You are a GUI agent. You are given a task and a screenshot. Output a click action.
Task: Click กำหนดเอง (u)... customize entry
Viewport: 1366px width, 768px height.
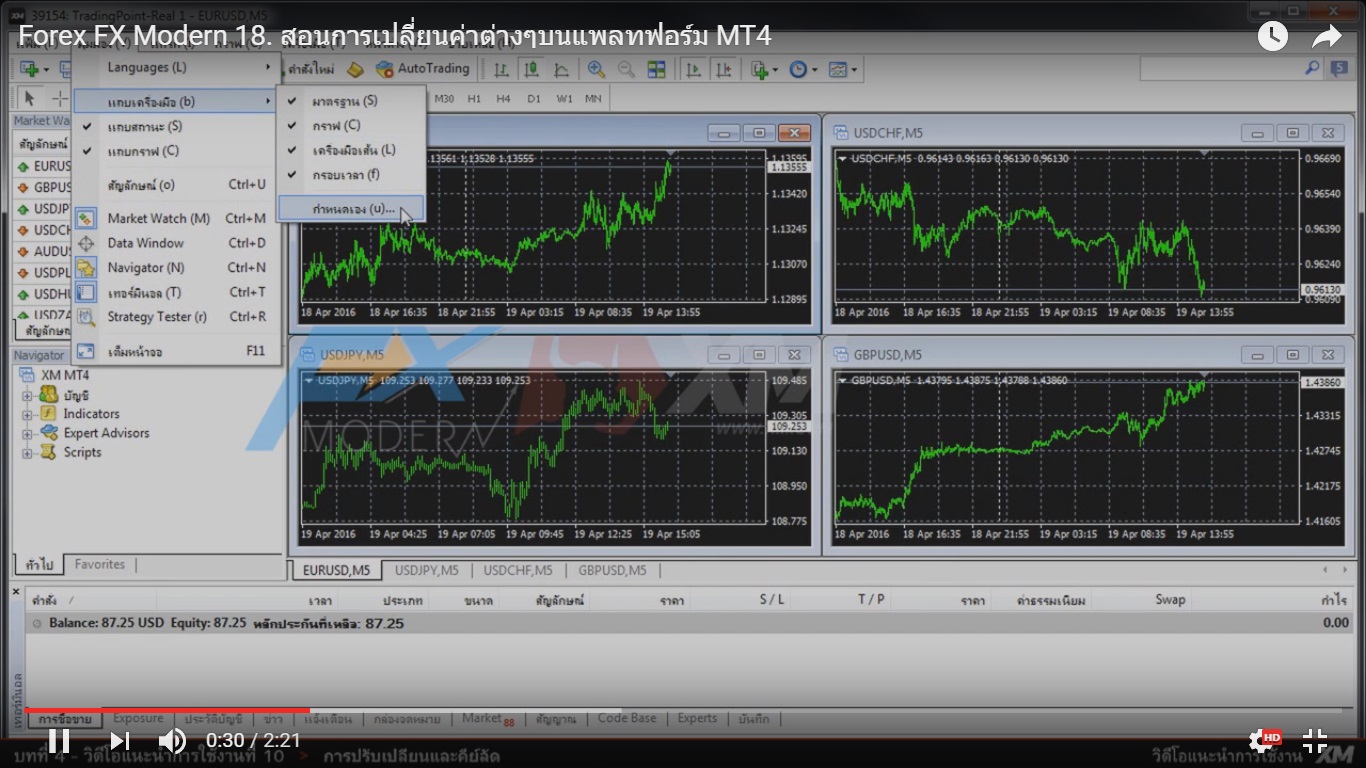point(352,209)
